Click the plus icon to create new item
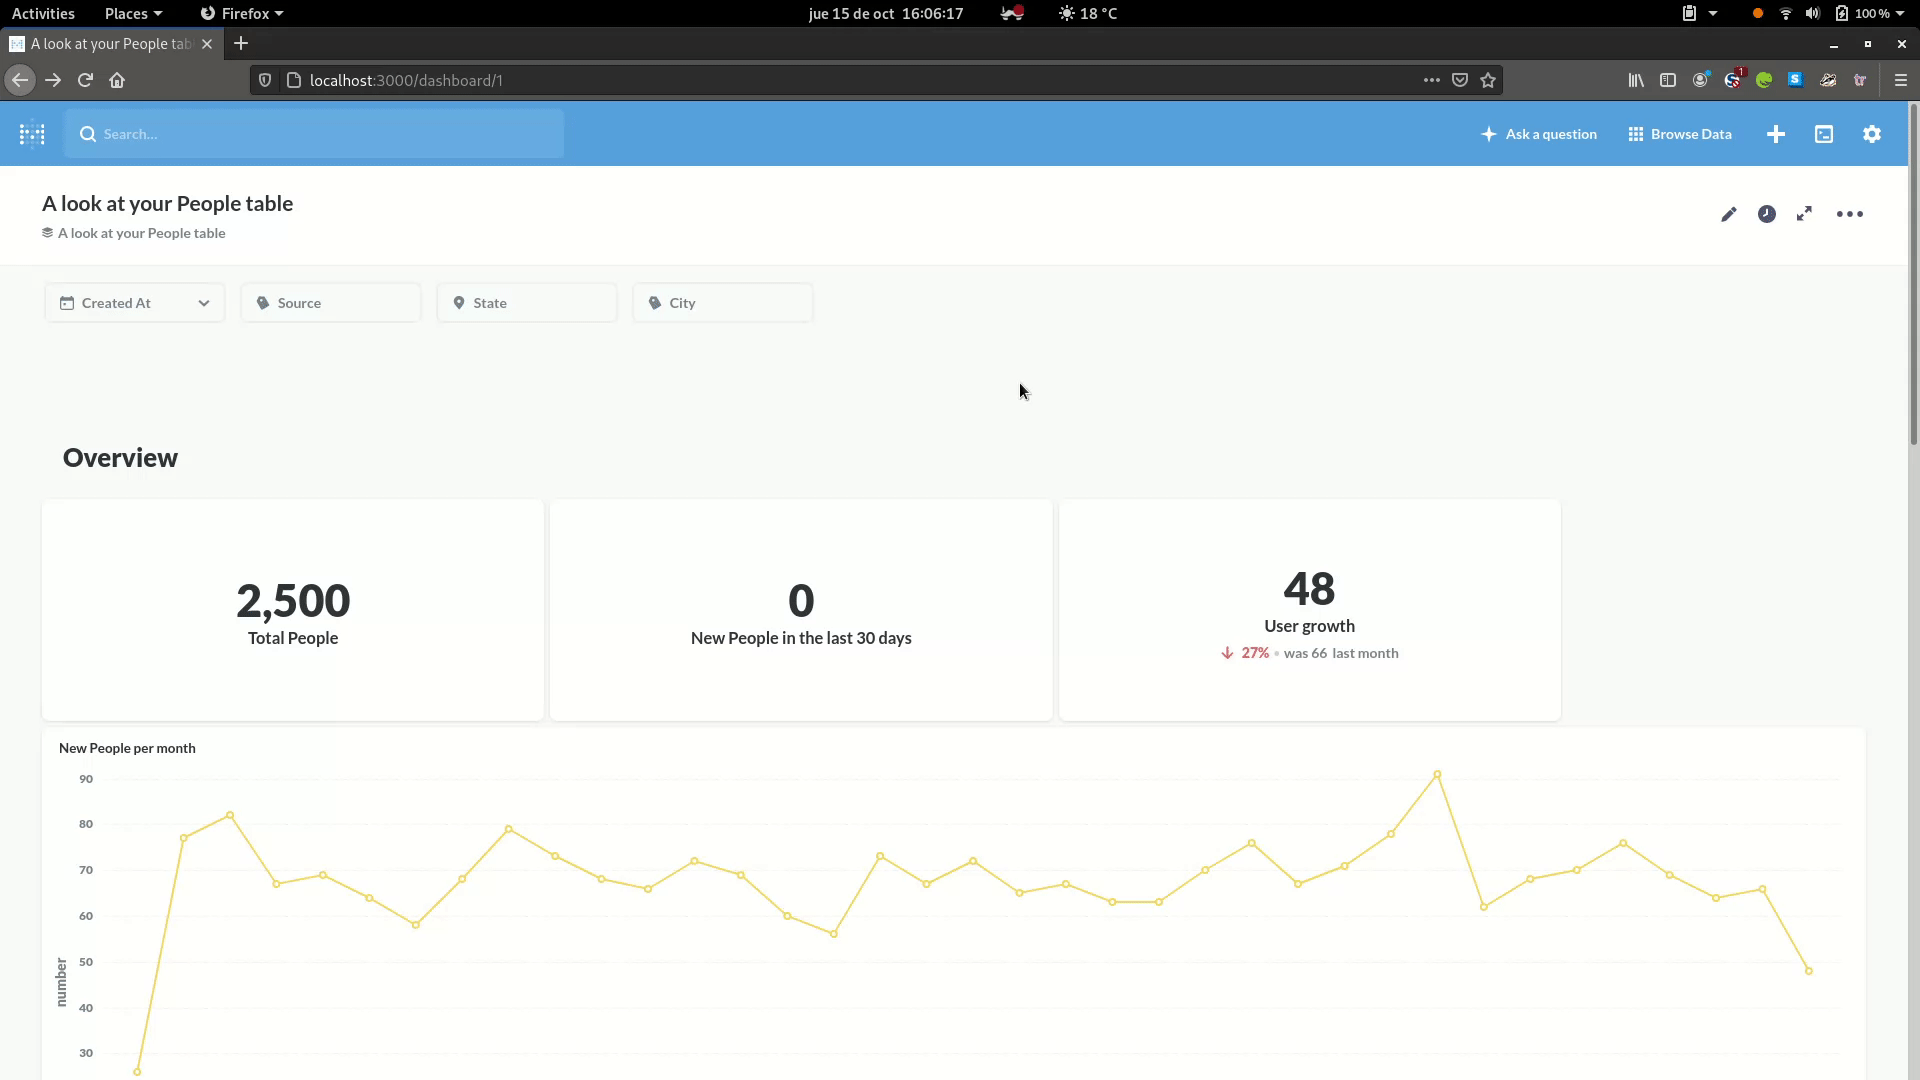Image resolution: width=1920 pixels, height=1080 pixels. [1776, 134]
